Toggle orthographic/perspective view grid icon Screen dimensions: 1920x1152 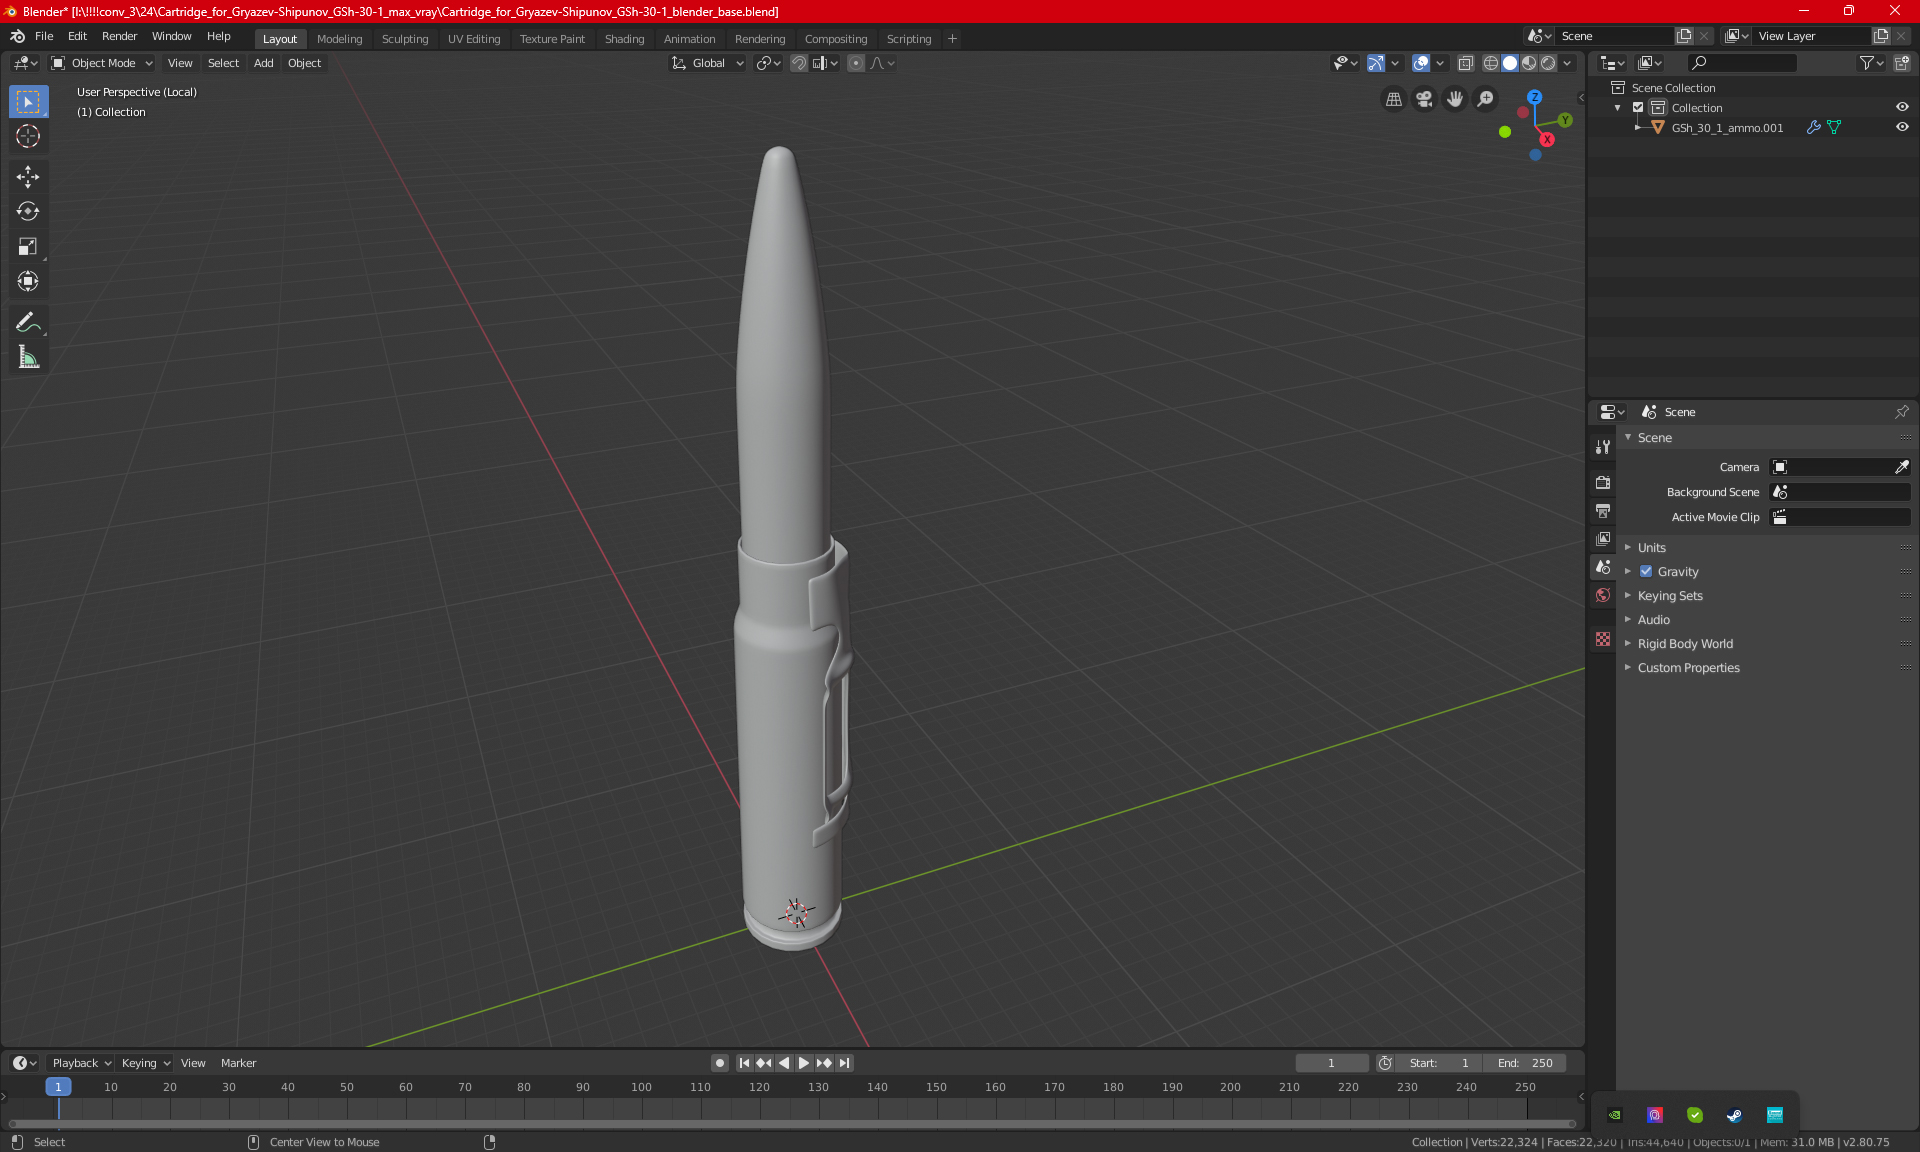(x=1394, y=99)
